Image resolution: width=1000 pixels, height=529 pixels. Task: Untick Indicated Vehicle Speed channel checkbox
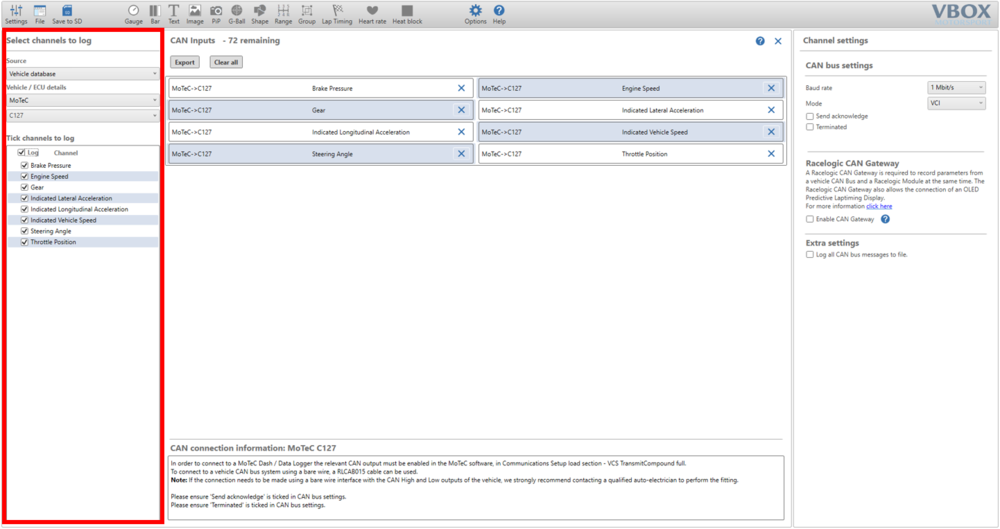pyautogui.click(x=24, y=220)
